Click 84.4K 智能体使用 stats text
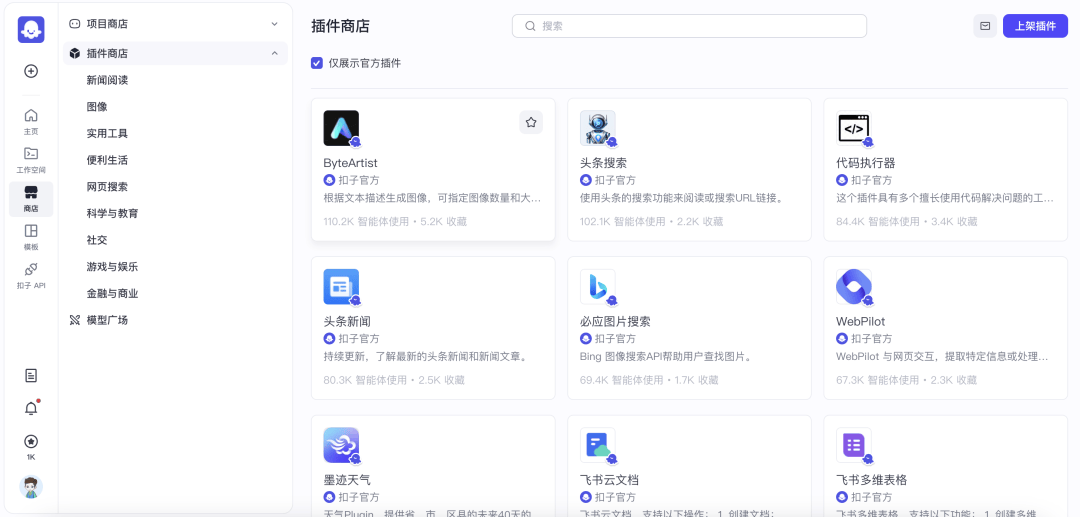This screenshot has width=1080, height=517. [x=878, y=222]
